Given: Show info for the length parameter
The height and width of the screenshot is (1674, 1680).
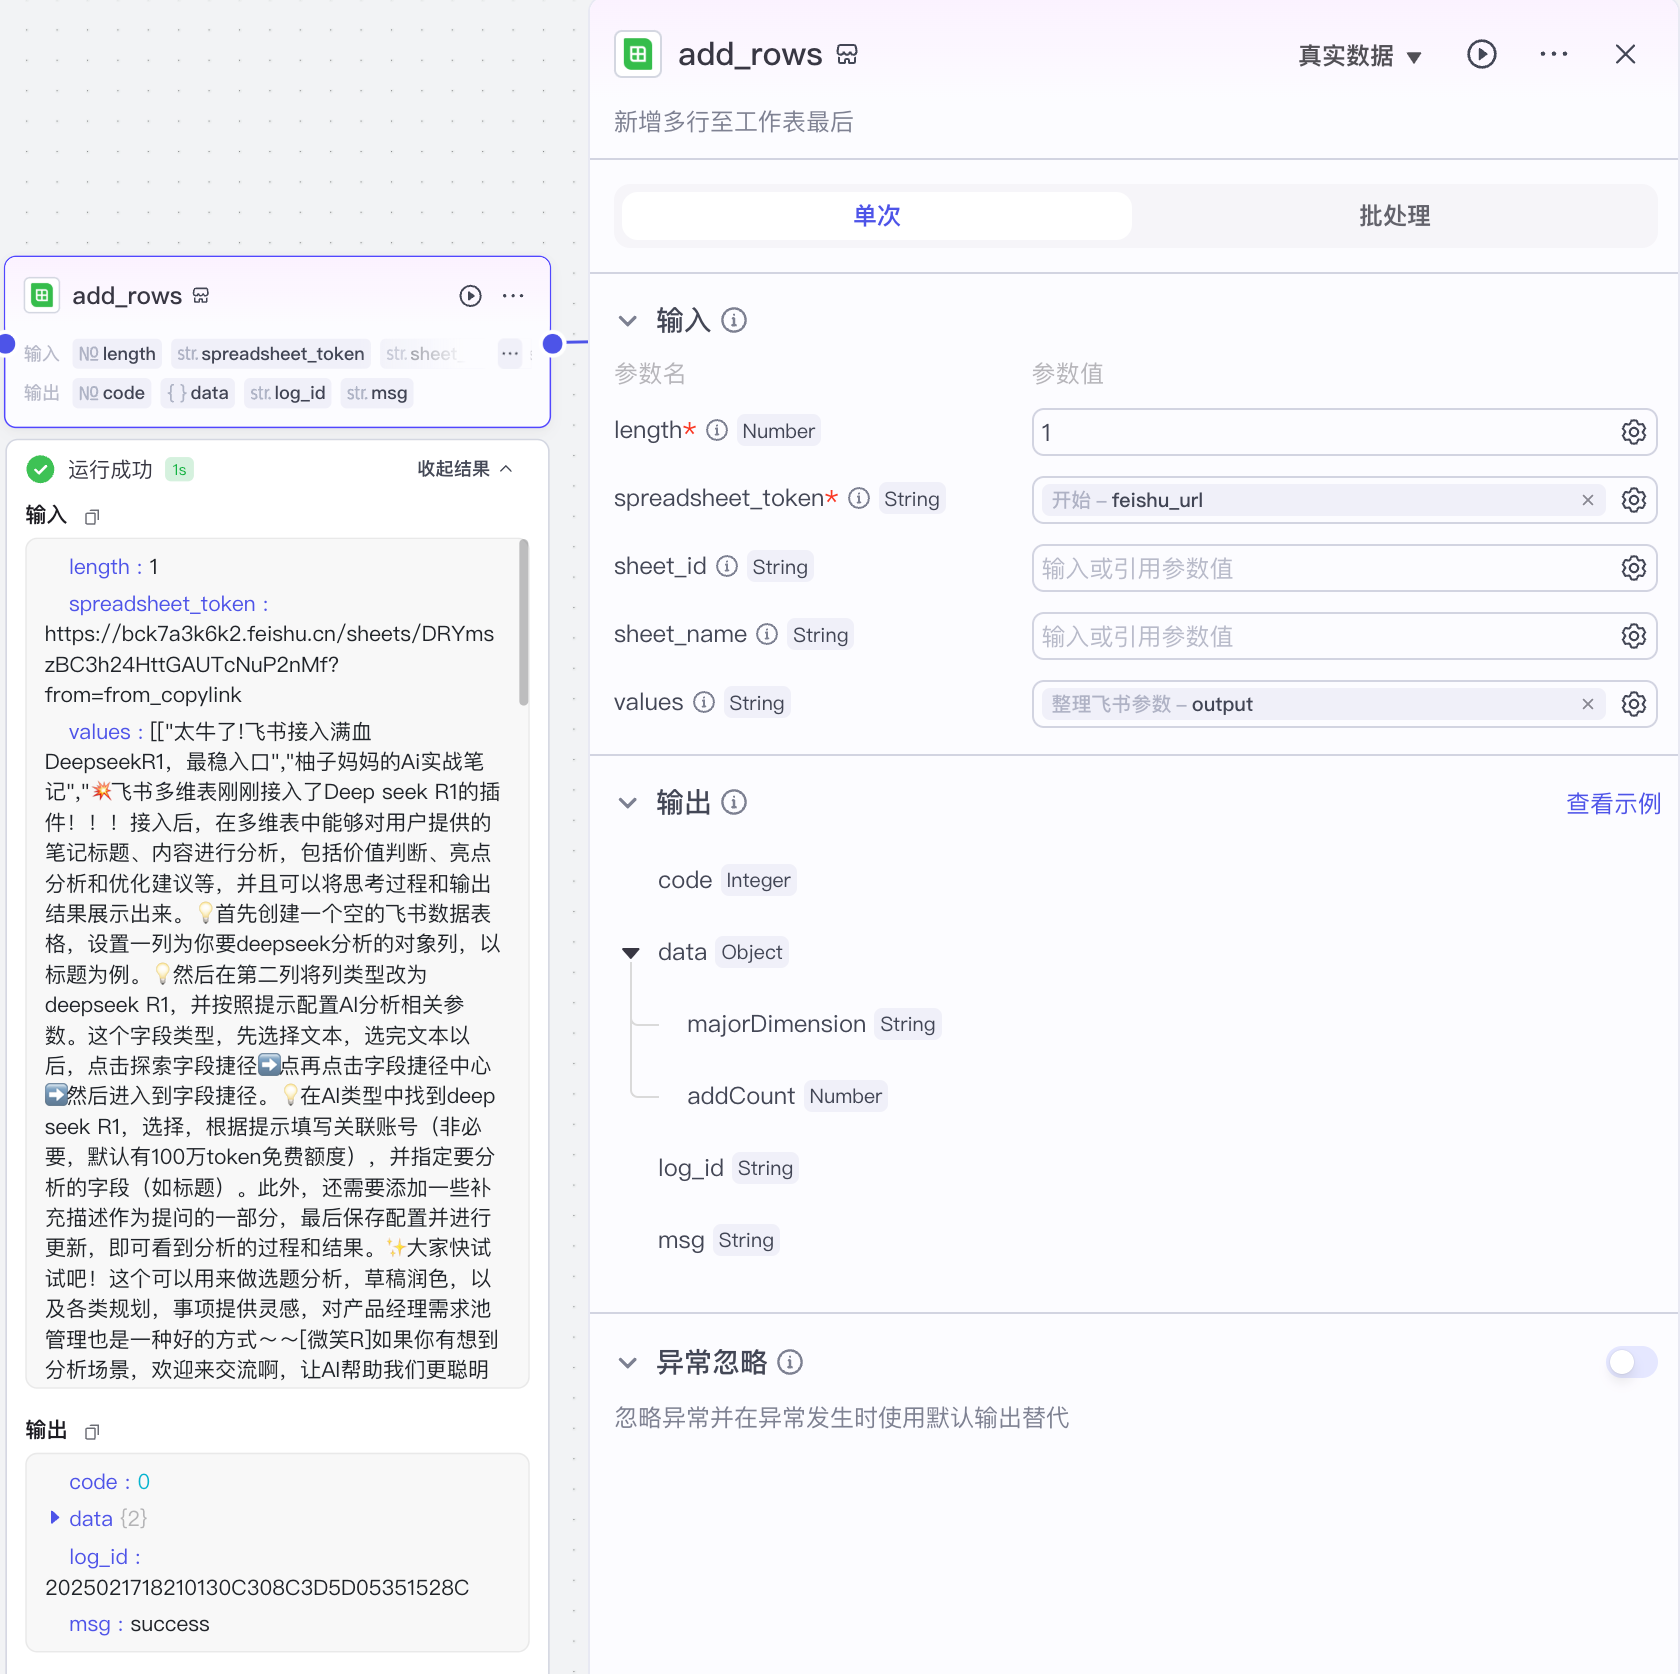Looking at the screenshot, I should click(x=717, y=430).
